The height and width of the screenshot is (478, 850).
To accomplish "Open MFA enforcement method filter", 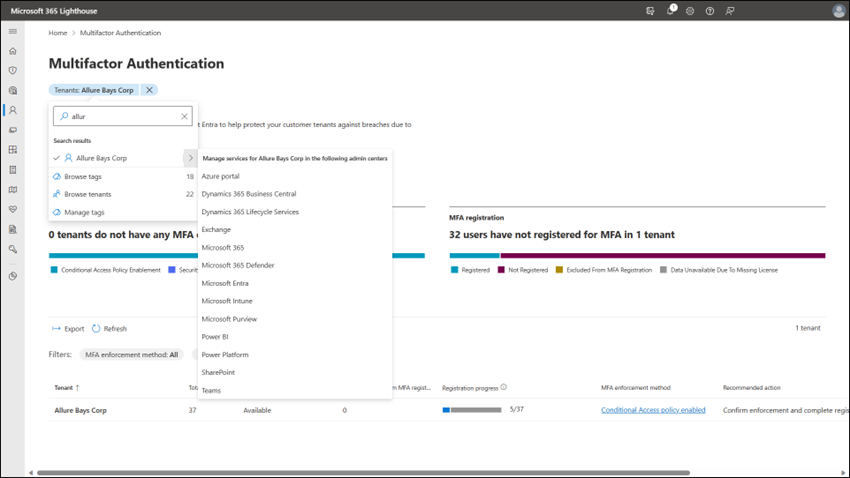I will pos(131,355).
